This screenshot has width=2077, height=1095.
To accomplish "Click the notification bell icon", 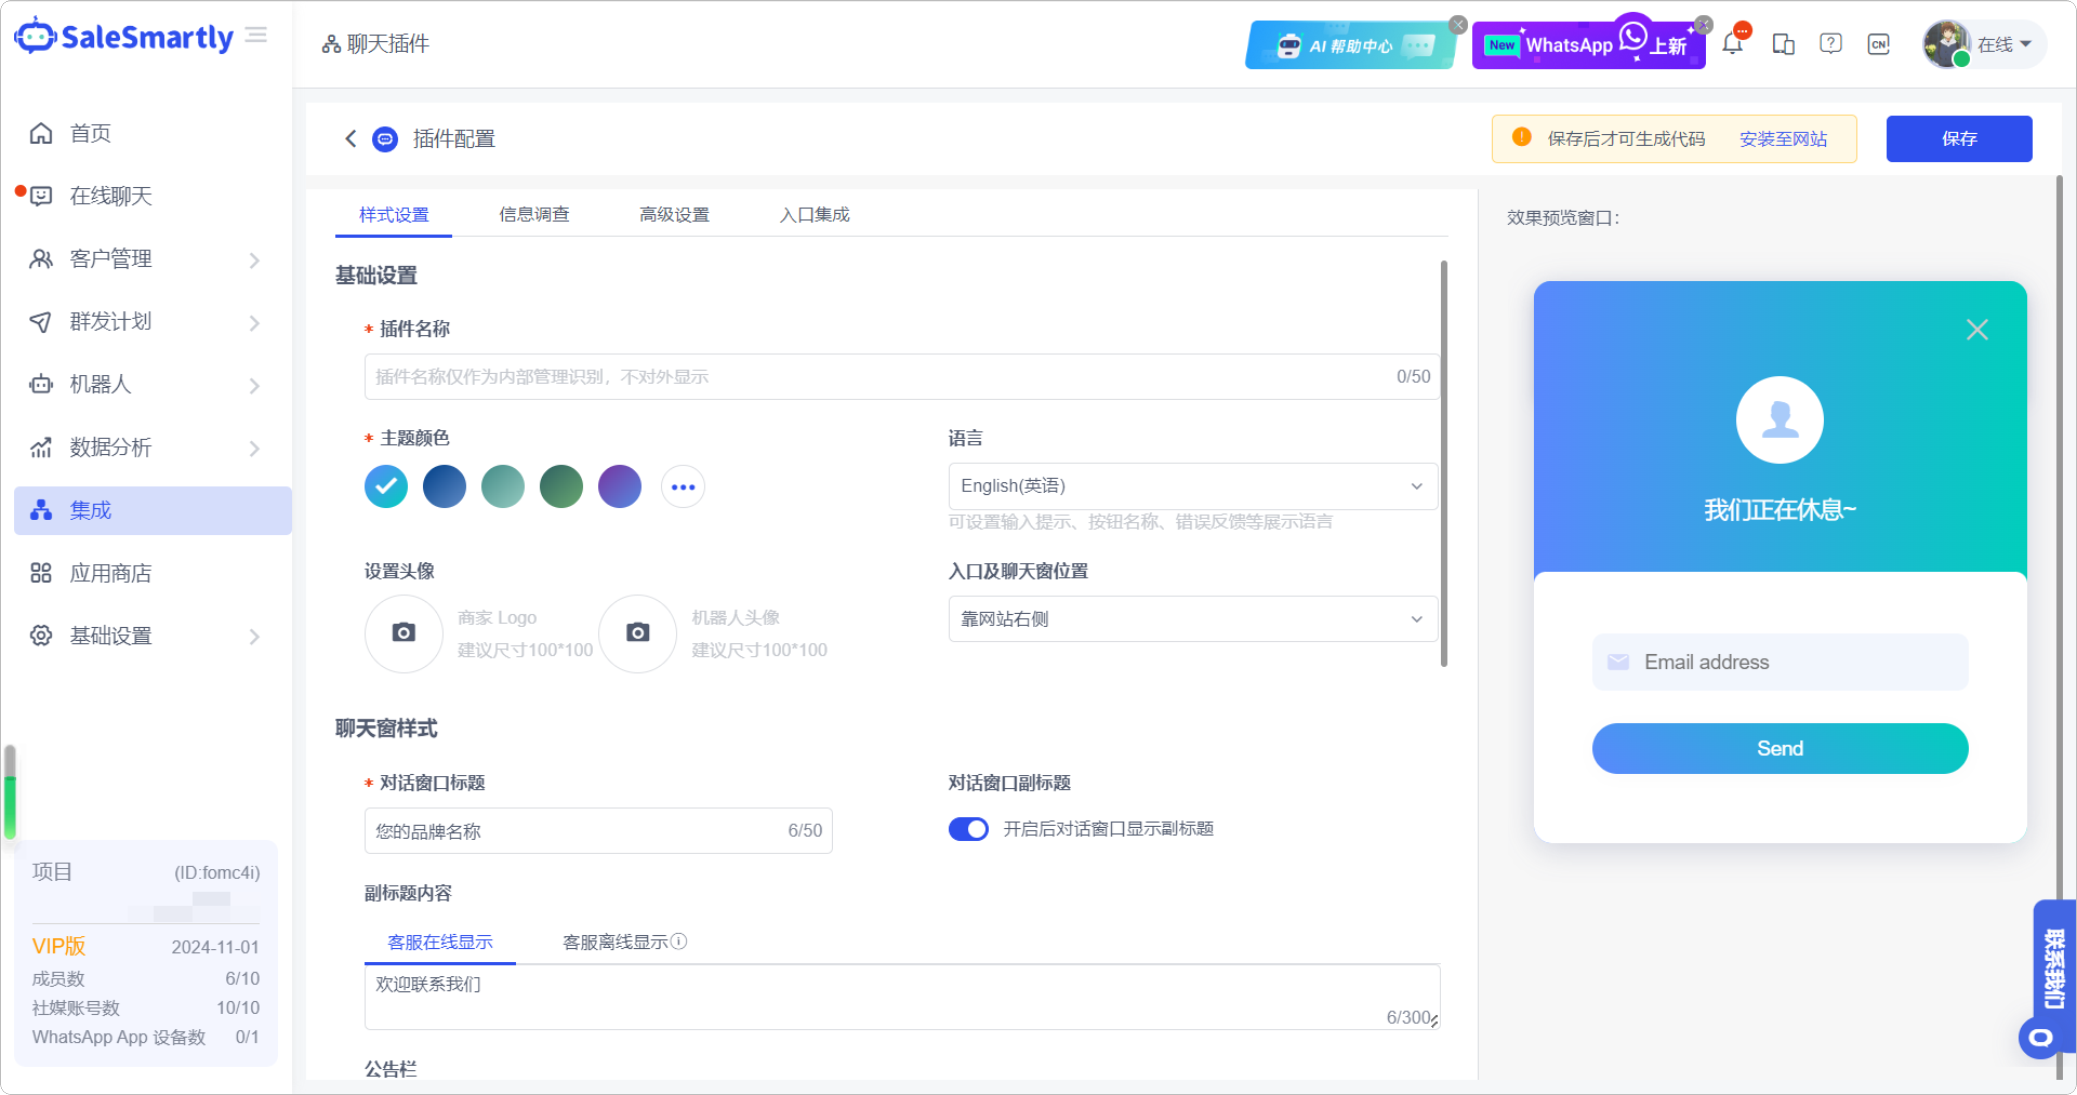I will [x=1733, y=44].
